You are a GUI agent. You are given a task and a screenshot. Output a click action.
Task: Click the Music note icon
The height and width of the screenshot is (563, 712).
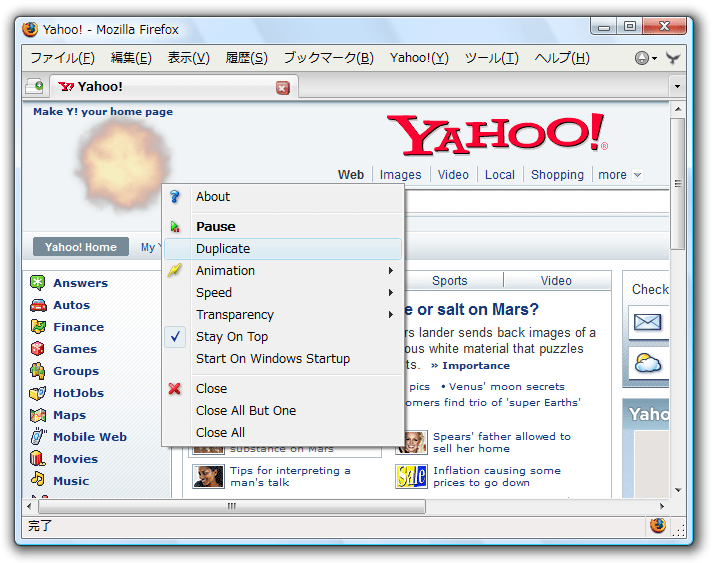(38, 479)
